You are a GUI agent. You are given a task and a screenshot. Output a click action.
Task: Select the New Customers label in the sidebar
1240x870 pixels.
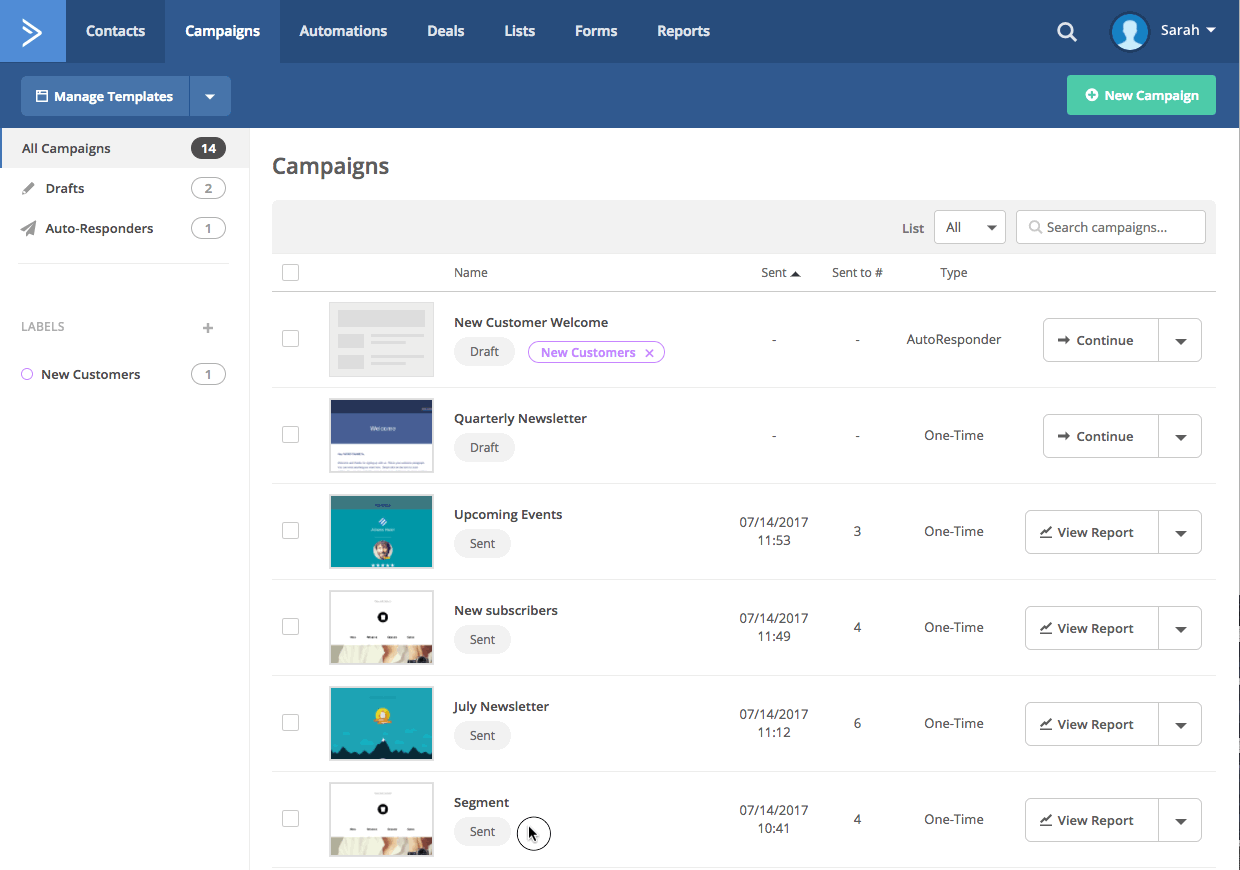click(90, 374)
